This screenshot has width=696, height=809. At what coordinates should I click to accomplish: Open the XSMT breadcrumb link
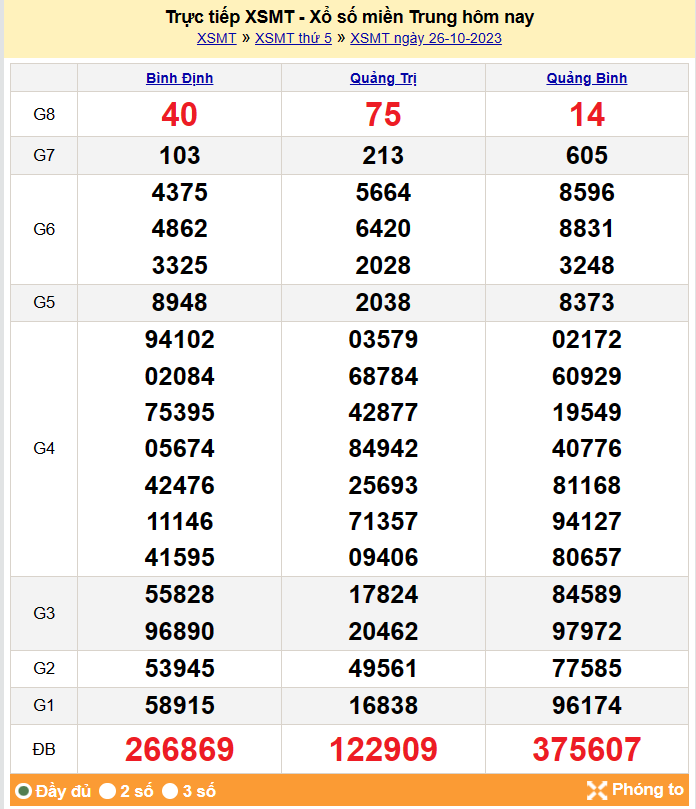coord(216,38)
